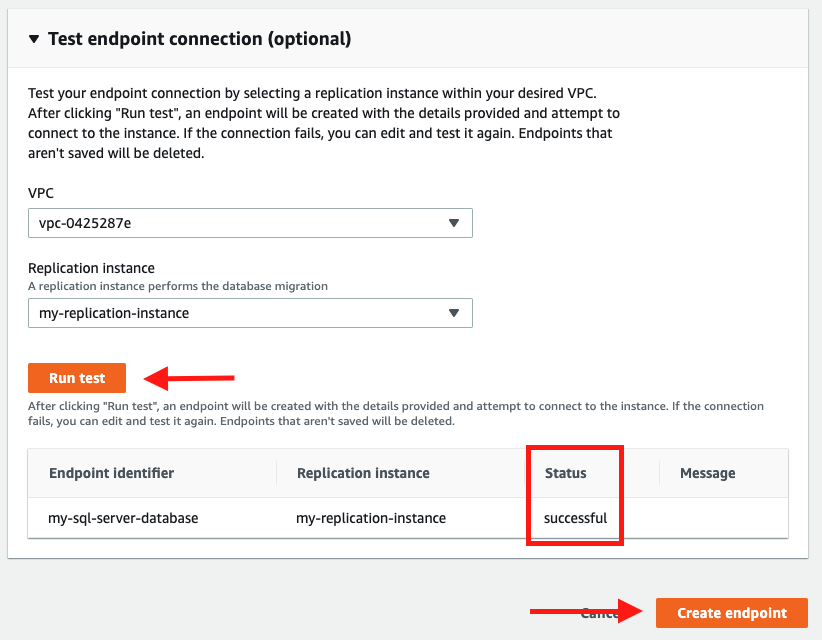Click the Run test button
Image resolution: width=822 pixels, height=640 pixels.
77,378
